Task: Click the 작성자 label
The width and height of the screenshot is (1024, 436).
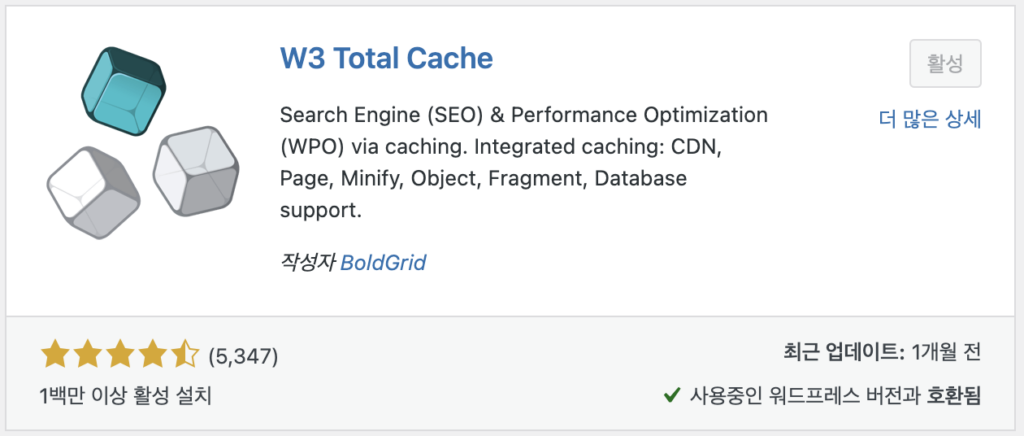Action: [x=308, y=263]
